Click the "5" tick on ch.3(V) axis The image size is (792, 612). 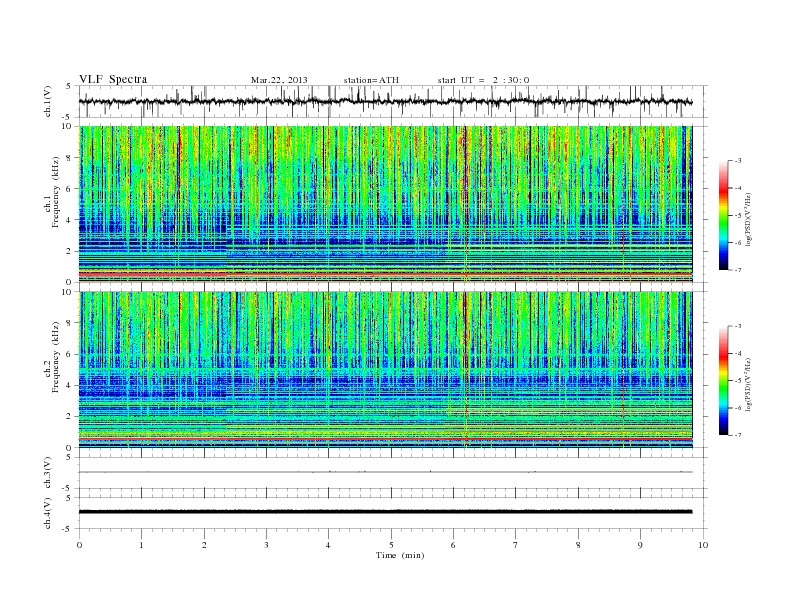[x=69, y=457]
